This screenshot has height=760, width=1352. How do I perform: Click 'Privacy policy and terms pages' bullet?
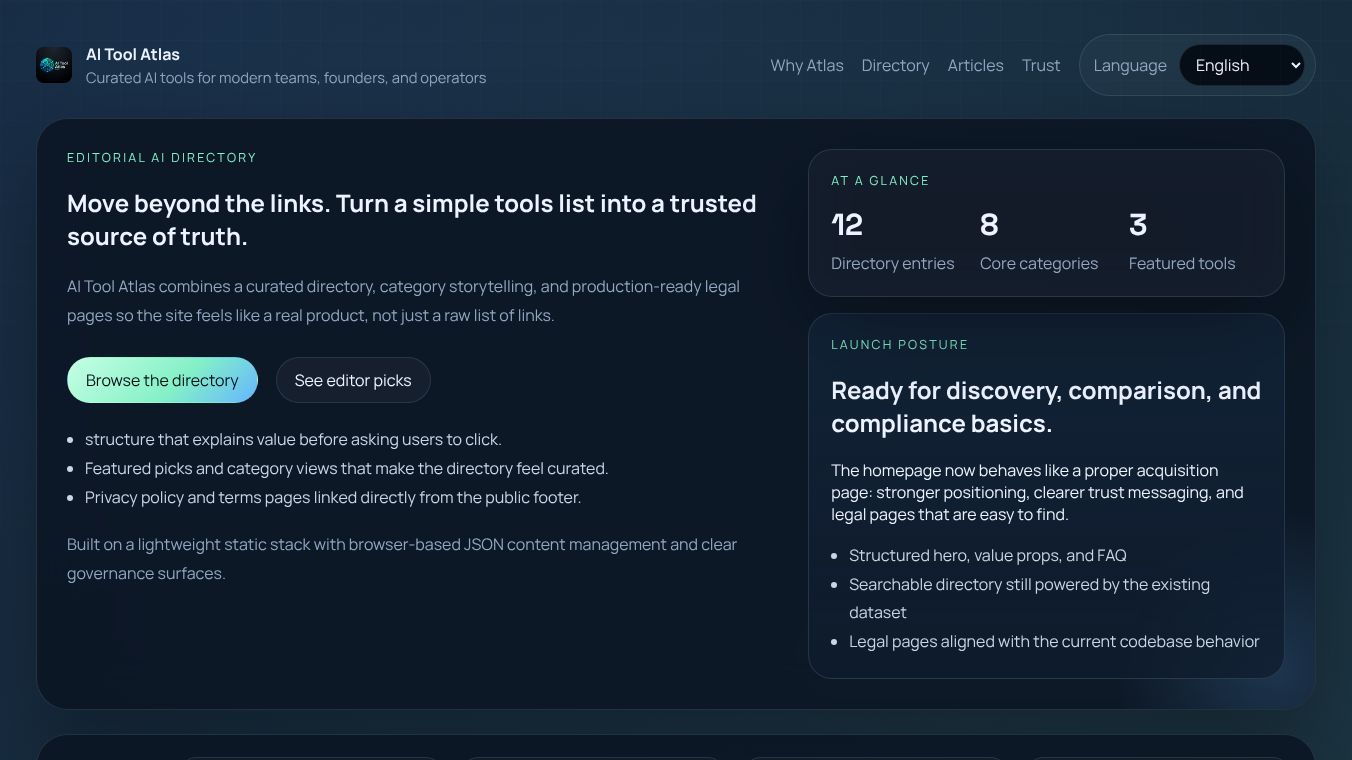pos(333,497)
